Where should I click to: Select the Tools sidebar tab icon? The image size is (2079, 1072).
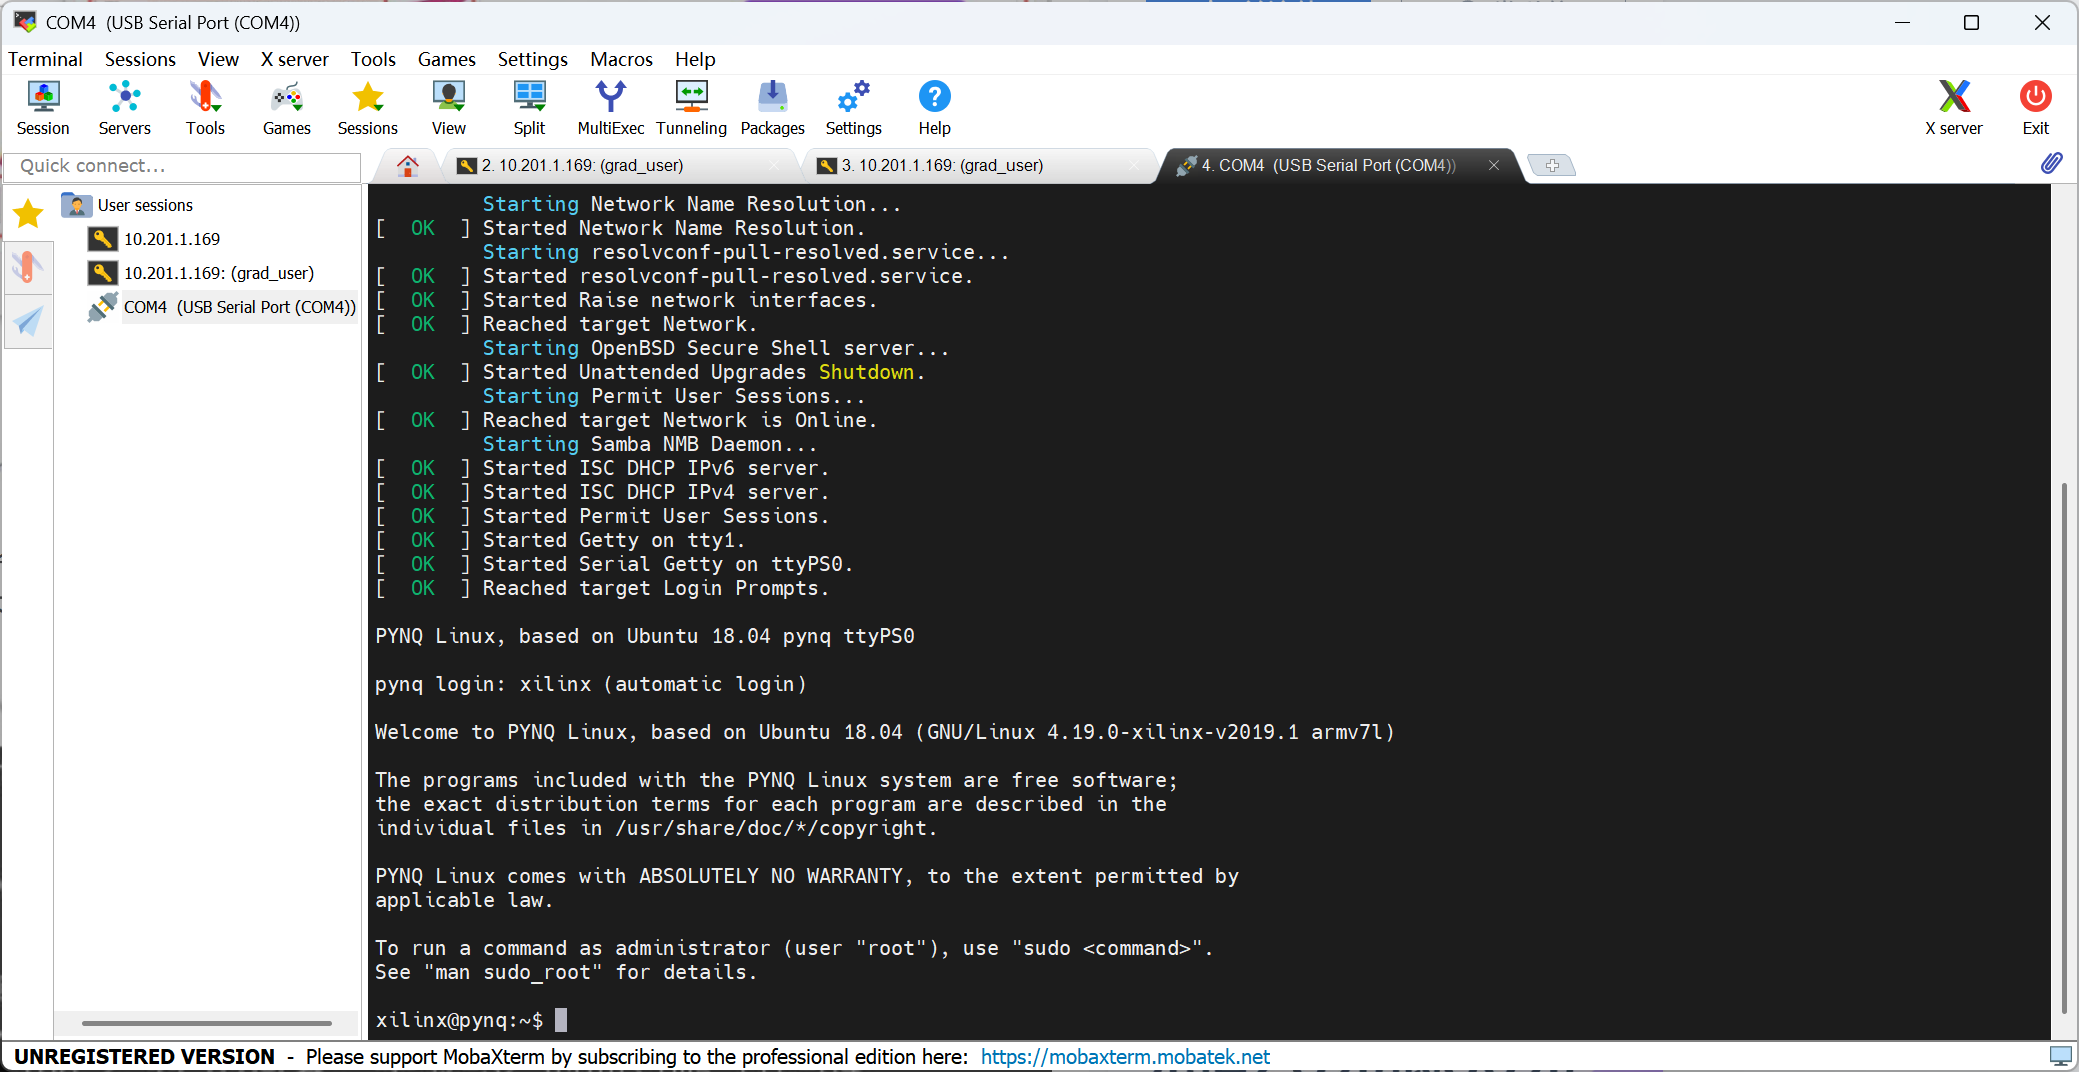tap(28, 267)
